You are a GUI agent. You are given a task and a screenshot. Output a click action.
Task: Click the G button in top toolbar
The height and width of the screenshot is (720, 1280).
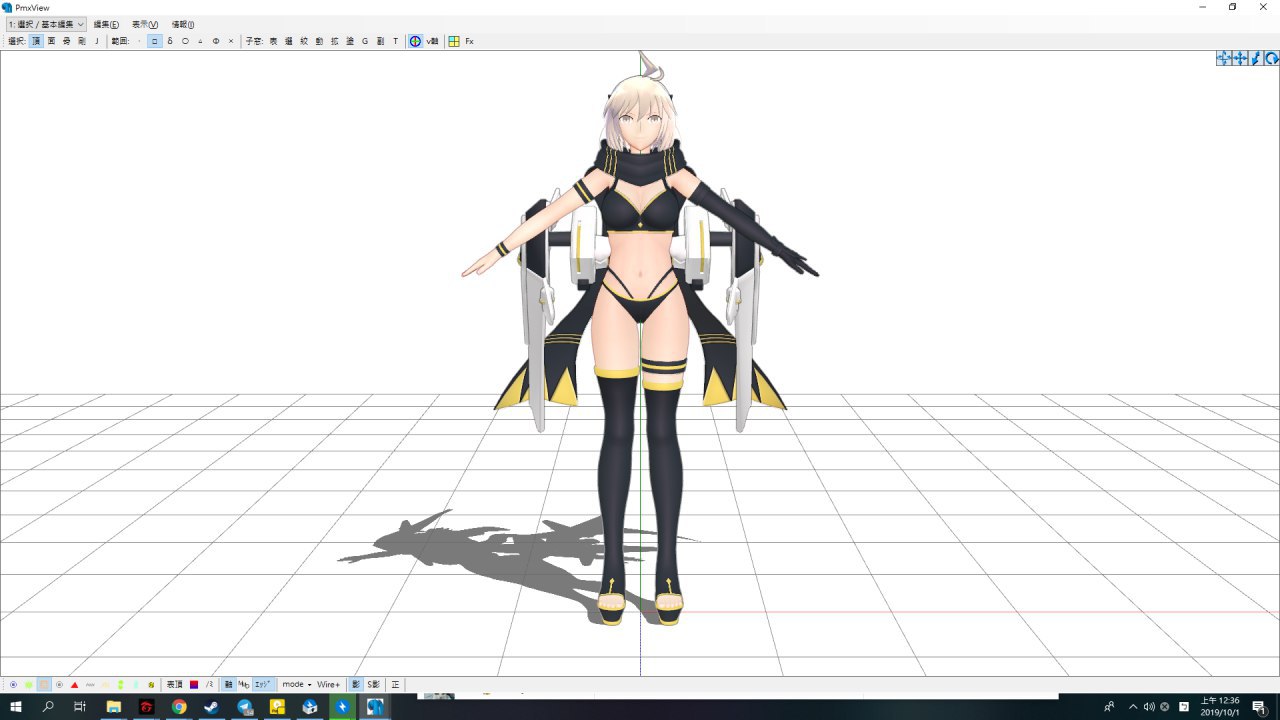(x=365, y=41)
